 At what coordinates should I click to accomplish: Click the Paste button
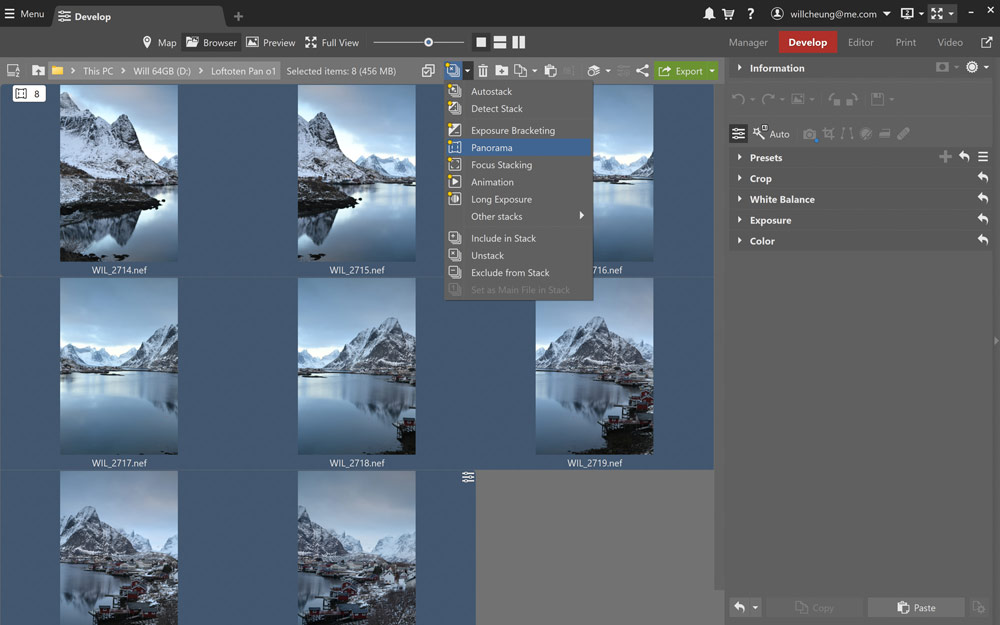(x=916, y=608)
